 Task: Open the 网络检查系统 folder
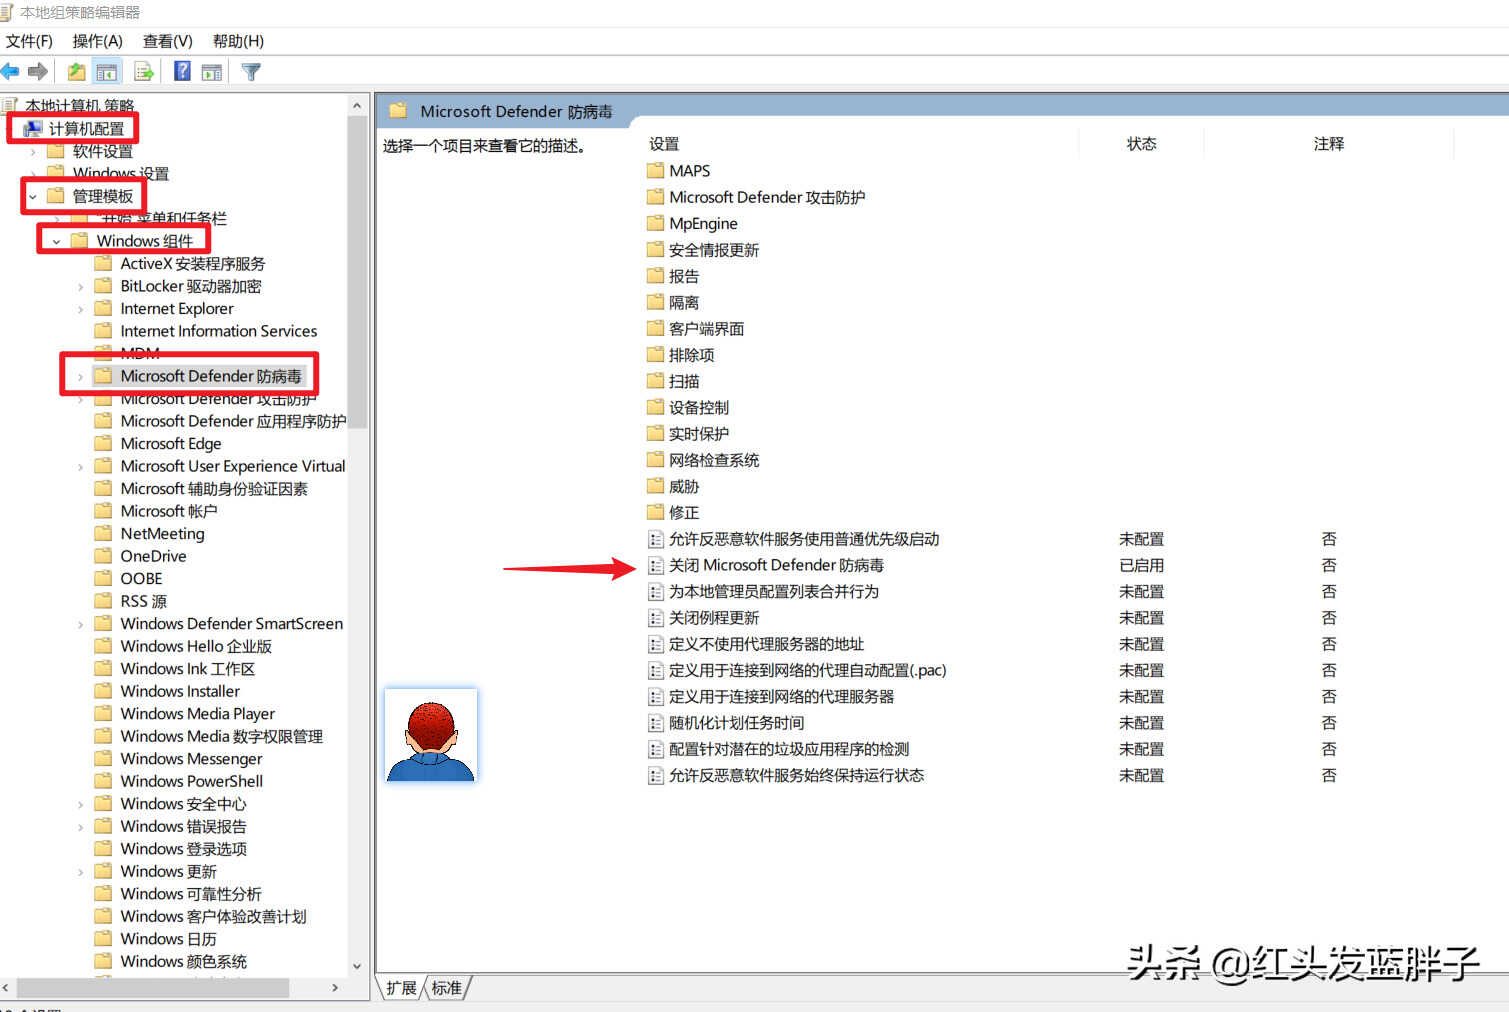coord(714,460)
